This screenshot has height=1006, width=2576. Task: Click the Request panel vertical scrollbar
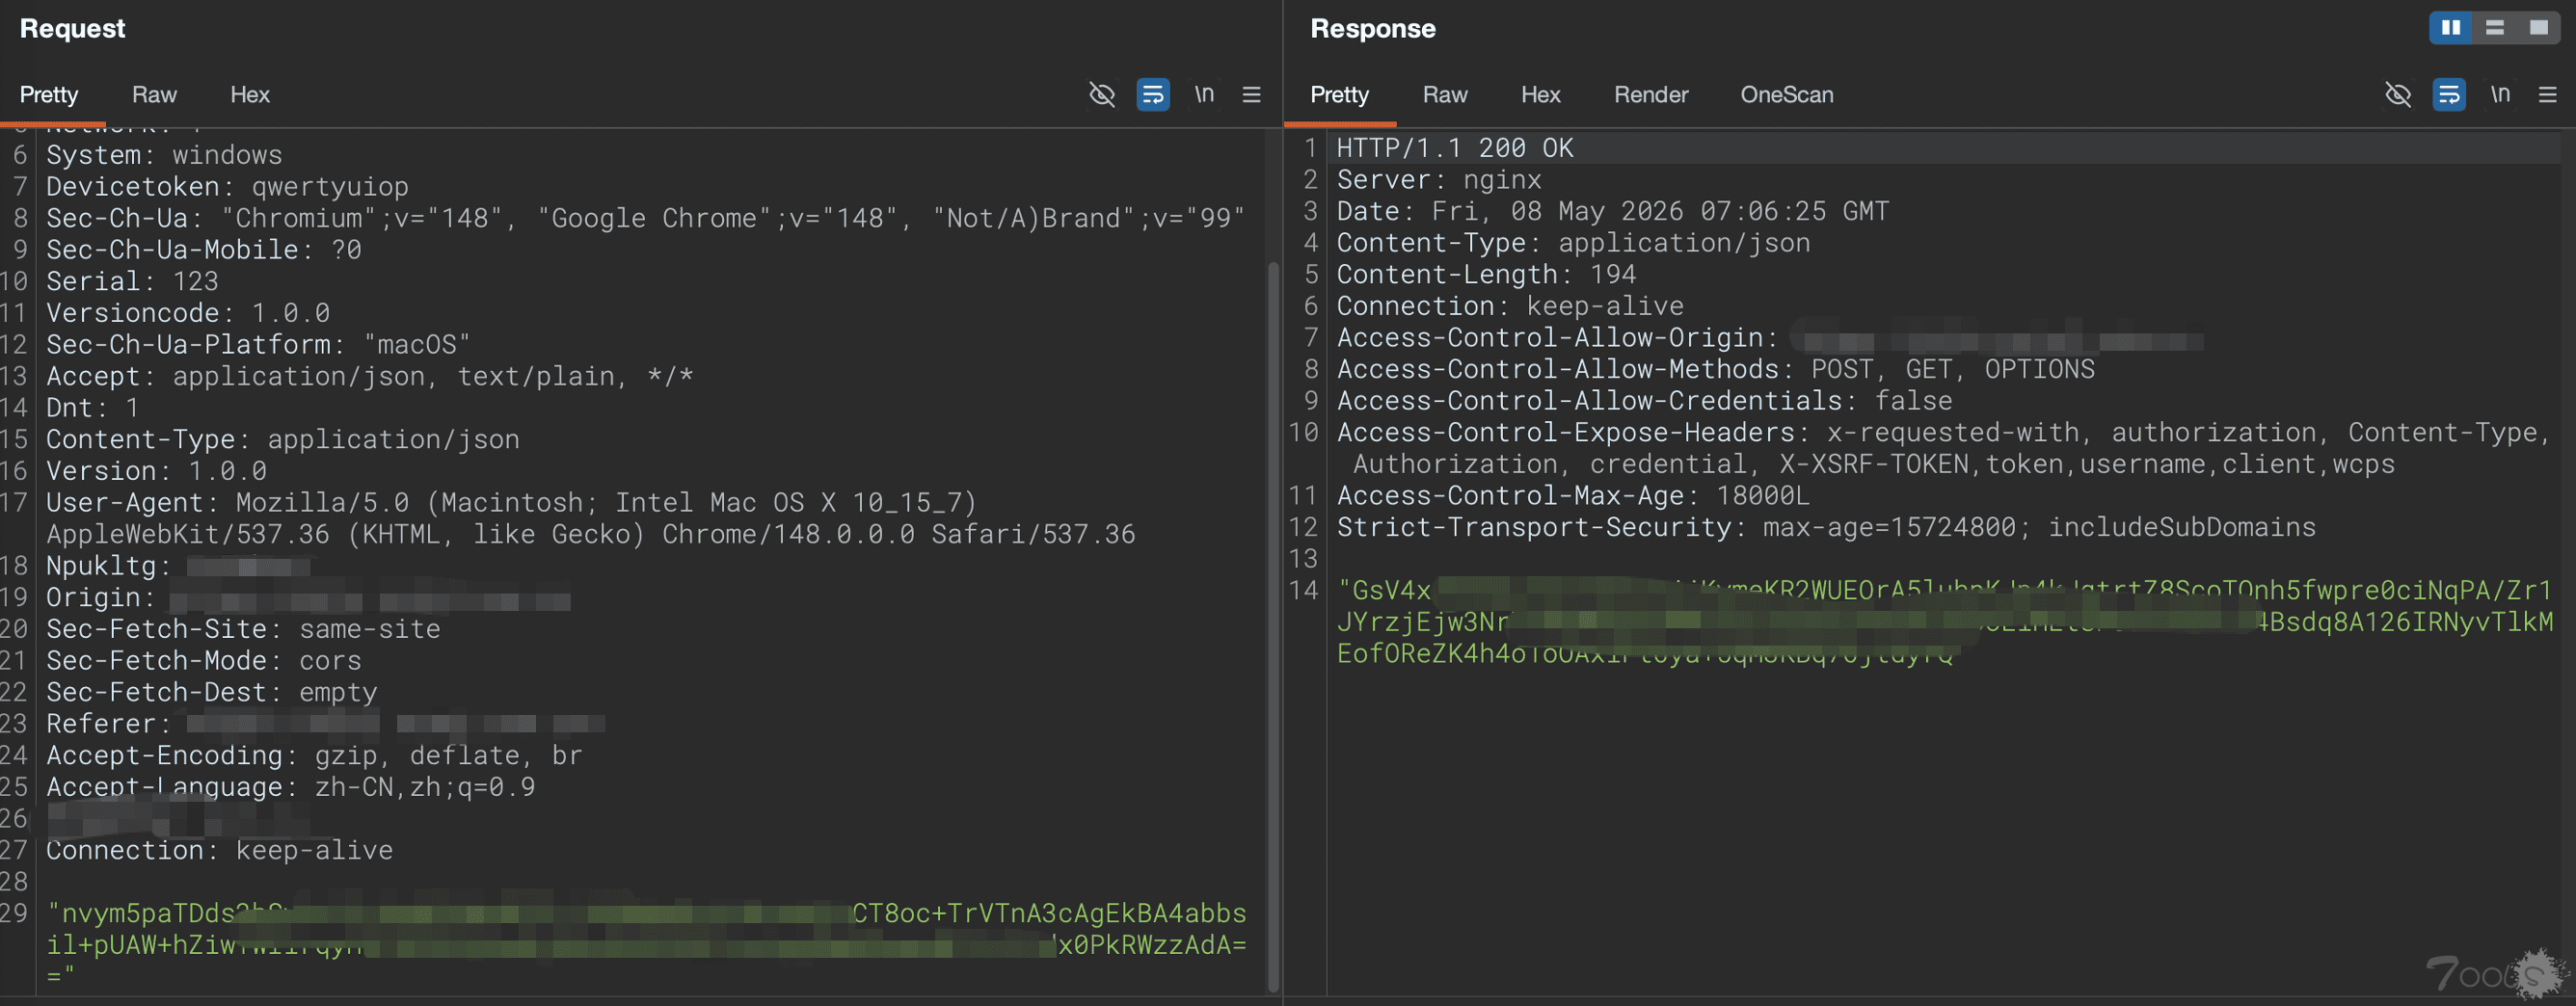point(1273,625)
